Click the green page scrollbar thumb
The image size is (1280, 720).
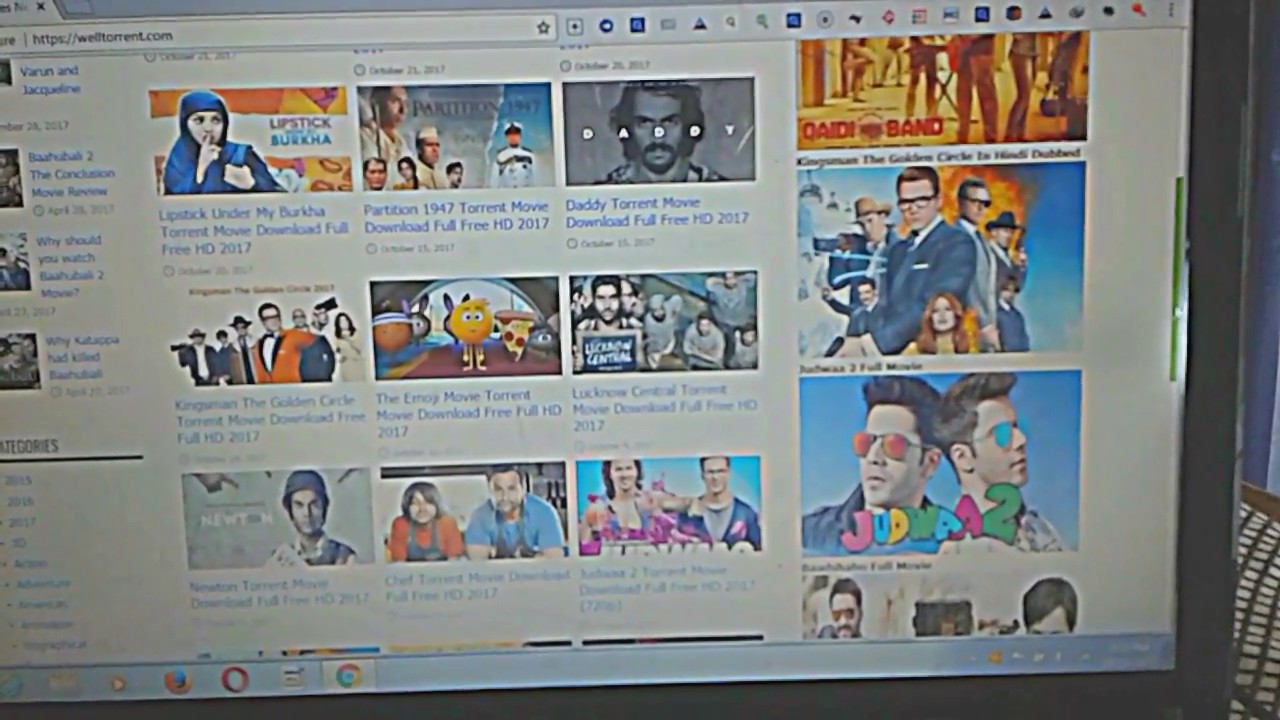pos(1178,280)
